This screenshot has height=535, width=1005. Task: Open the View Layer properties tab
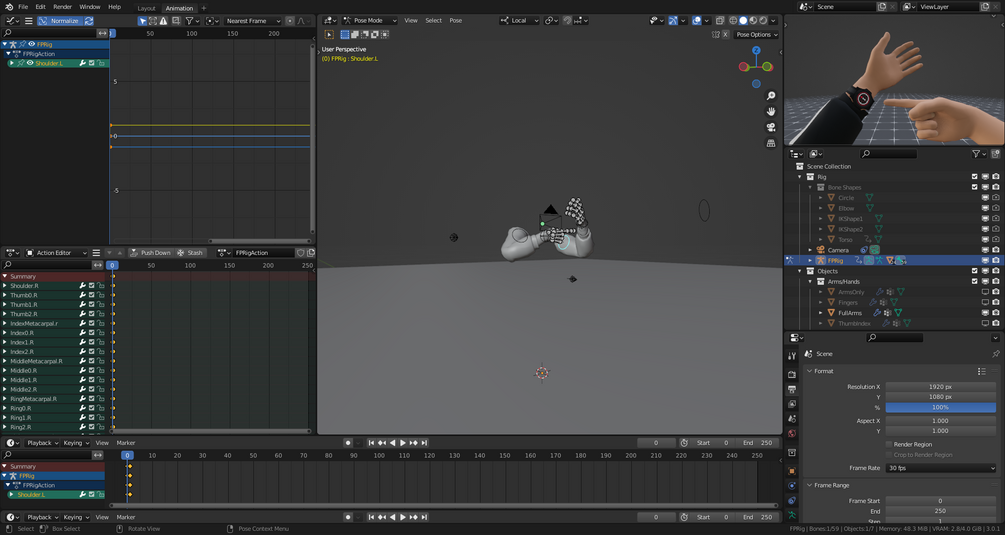point(792,404)
